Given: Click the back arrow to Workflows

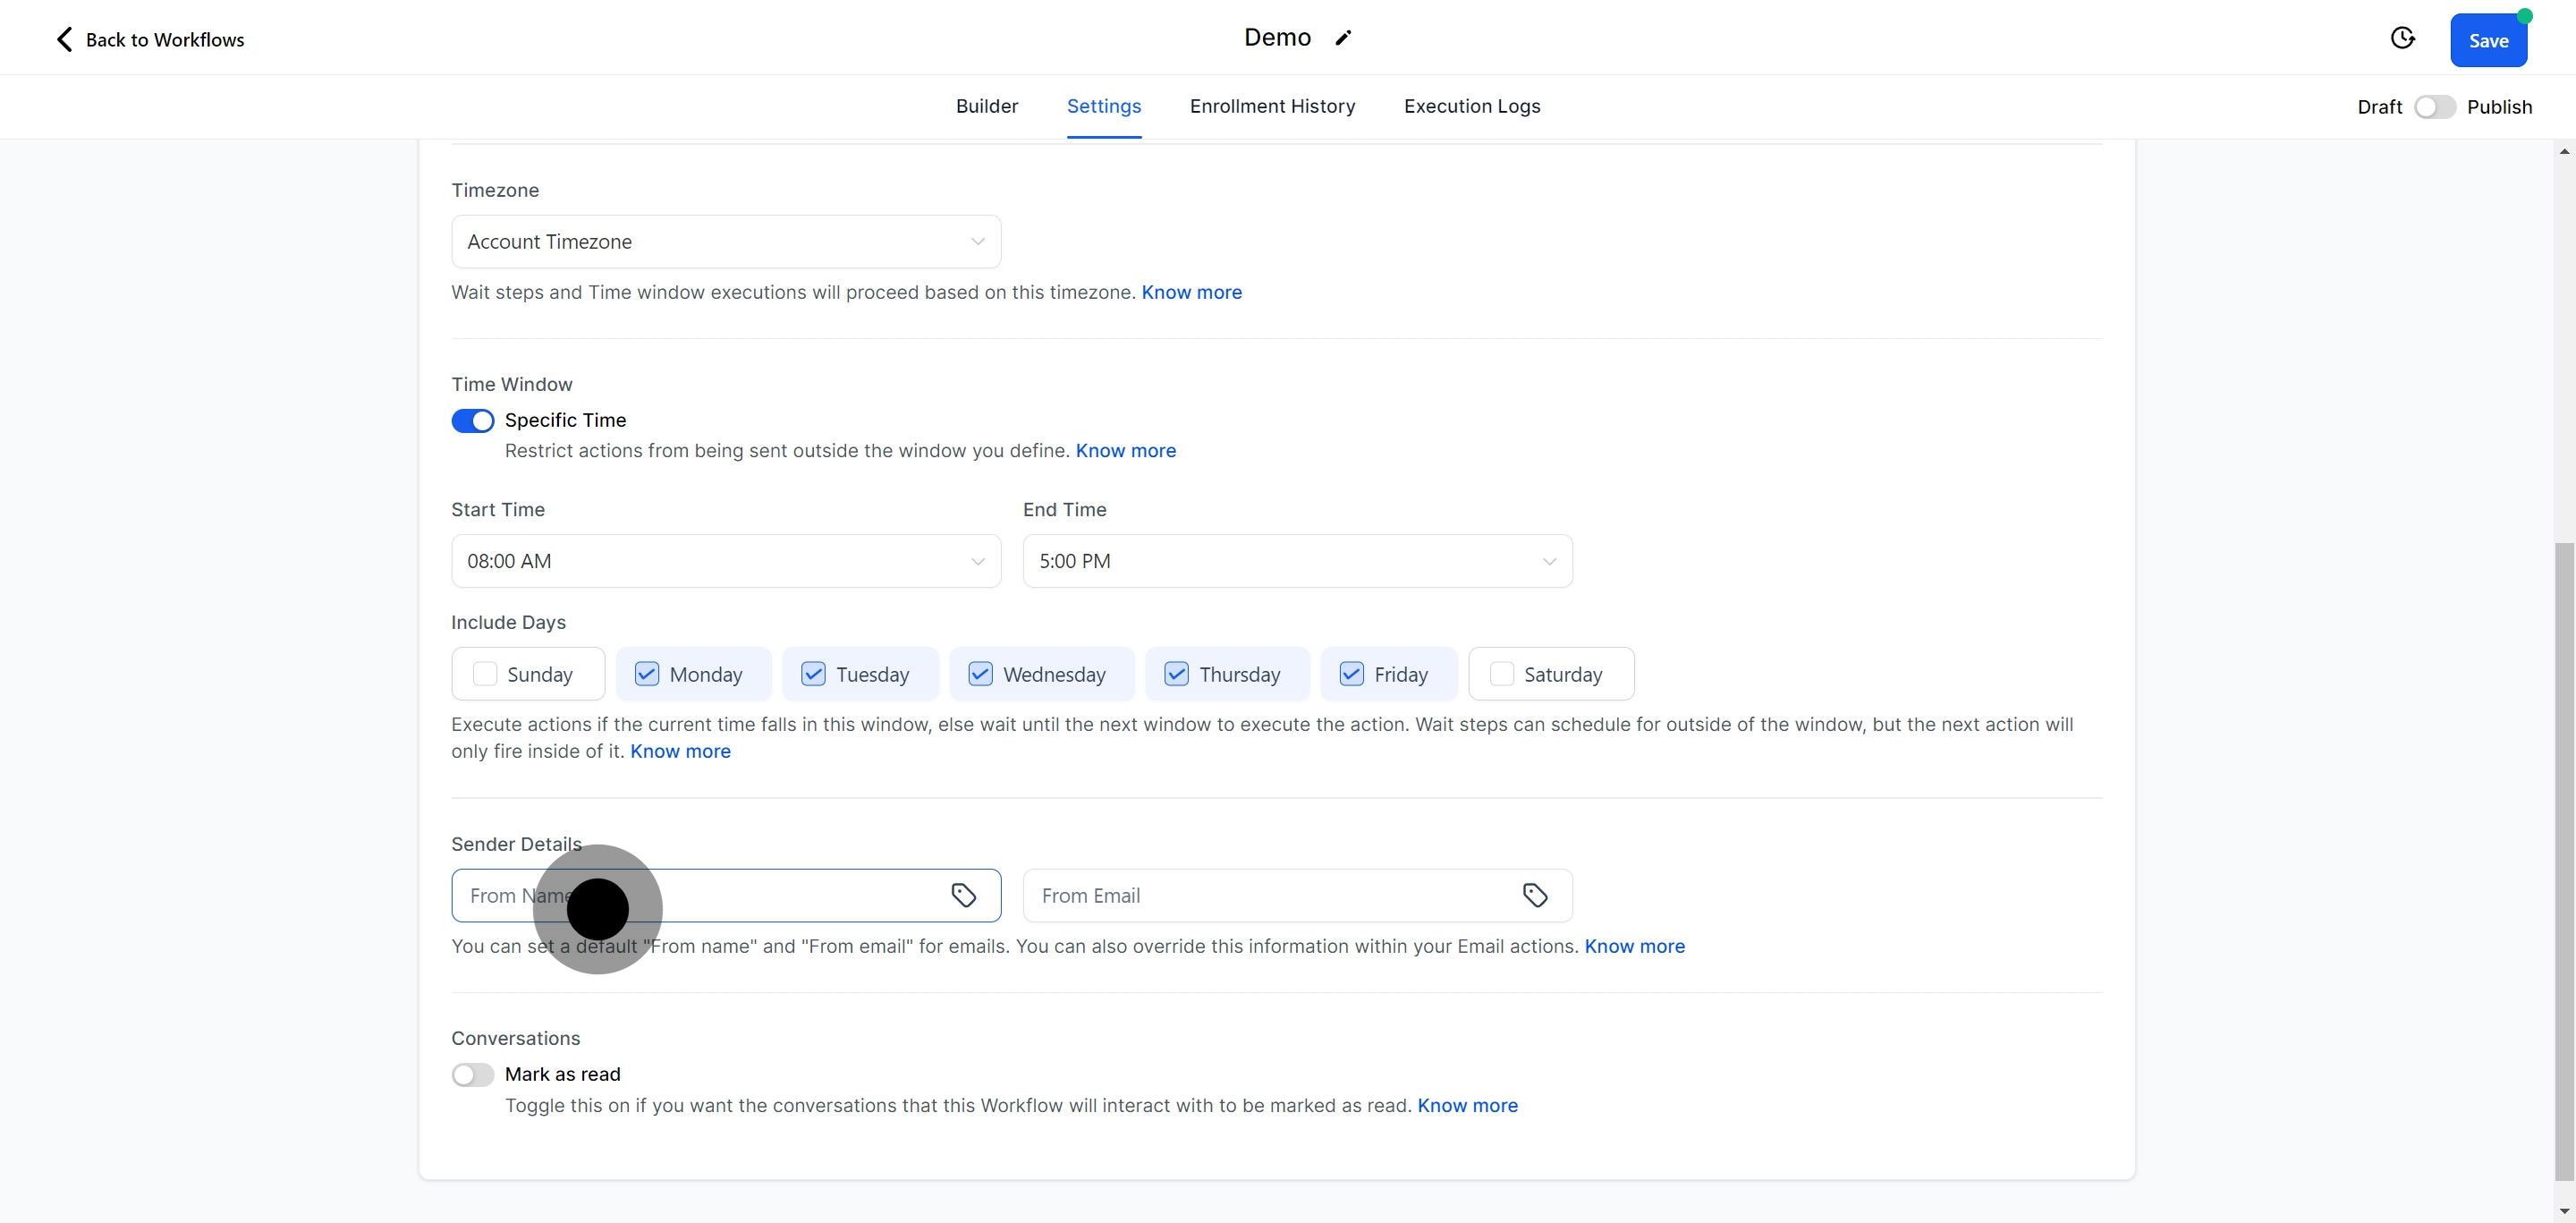Looking at the screenshot, I should (x=64, y=39).
